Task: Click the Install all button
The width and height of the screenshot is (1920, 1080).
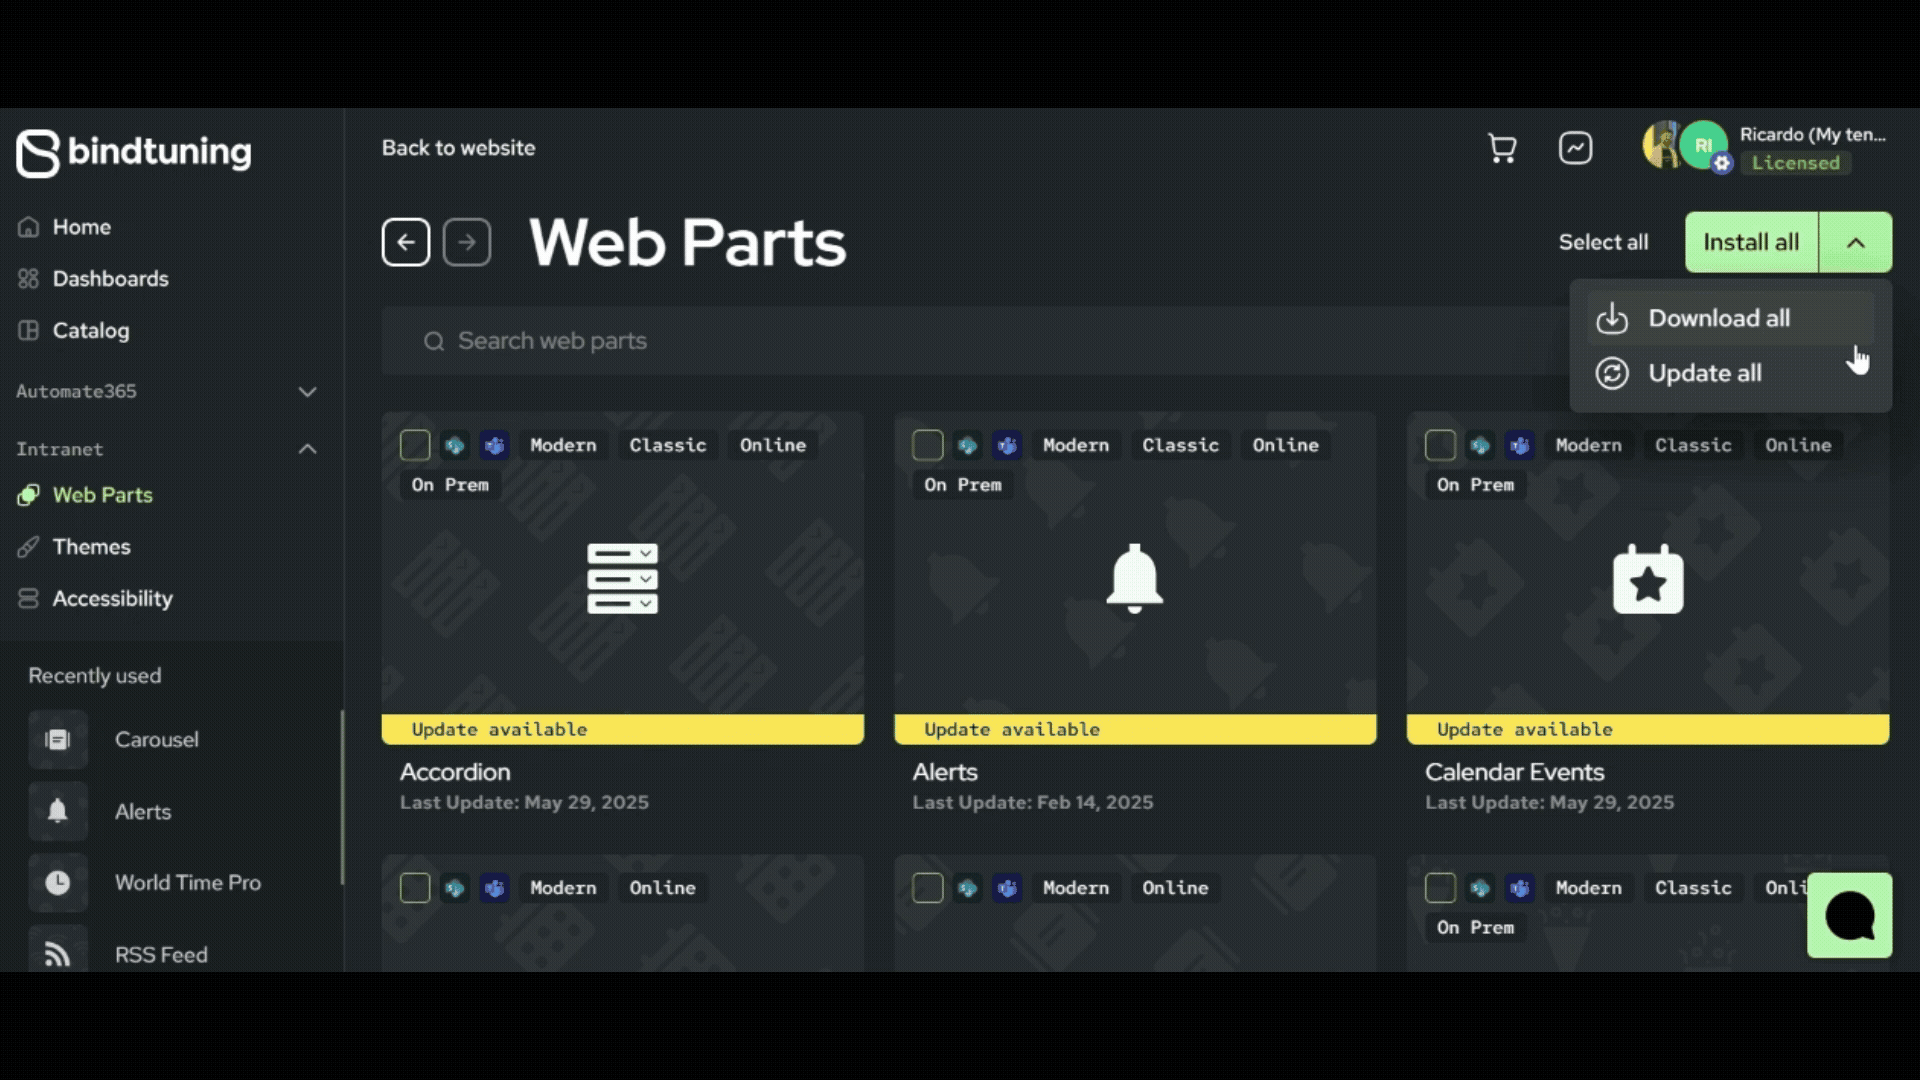Action: pyautogui.click(x=1751, y=242)
